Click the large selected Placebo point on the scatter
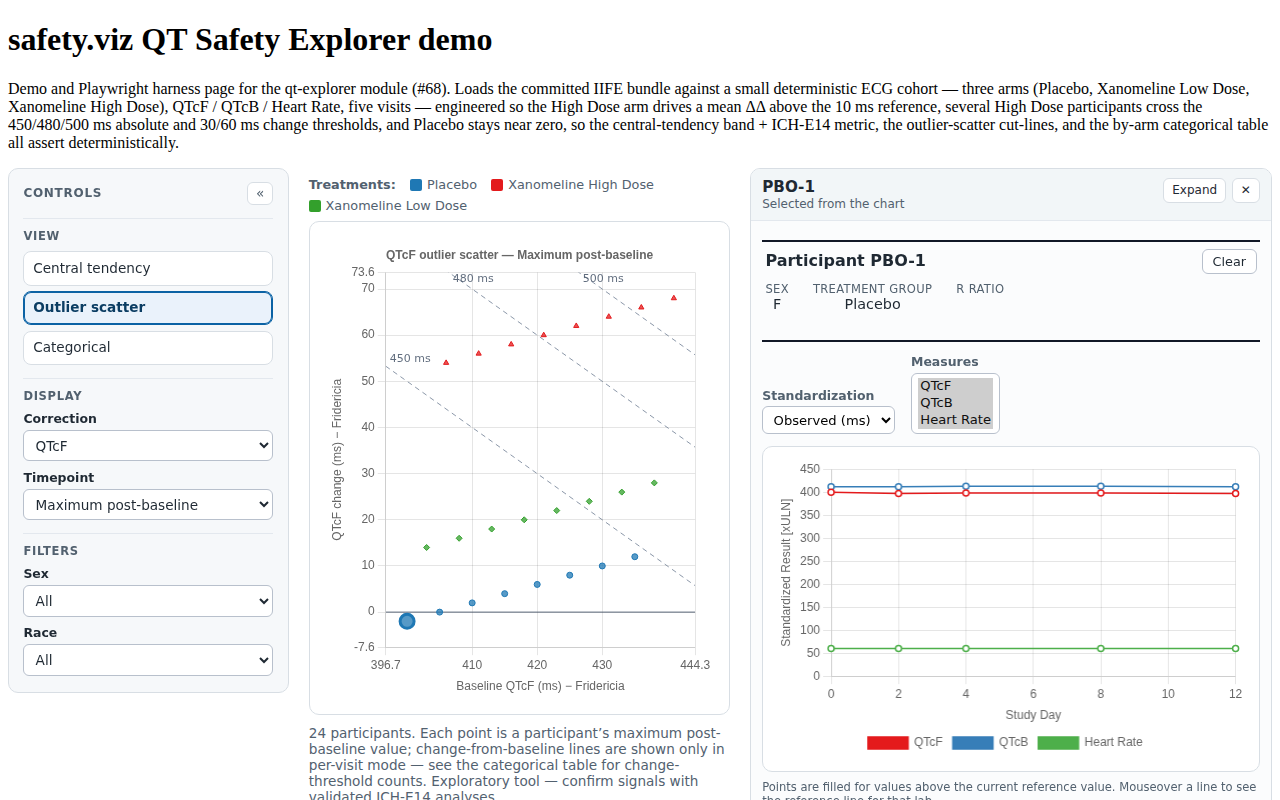This screenshot has height=800, width=1280. 407,621
